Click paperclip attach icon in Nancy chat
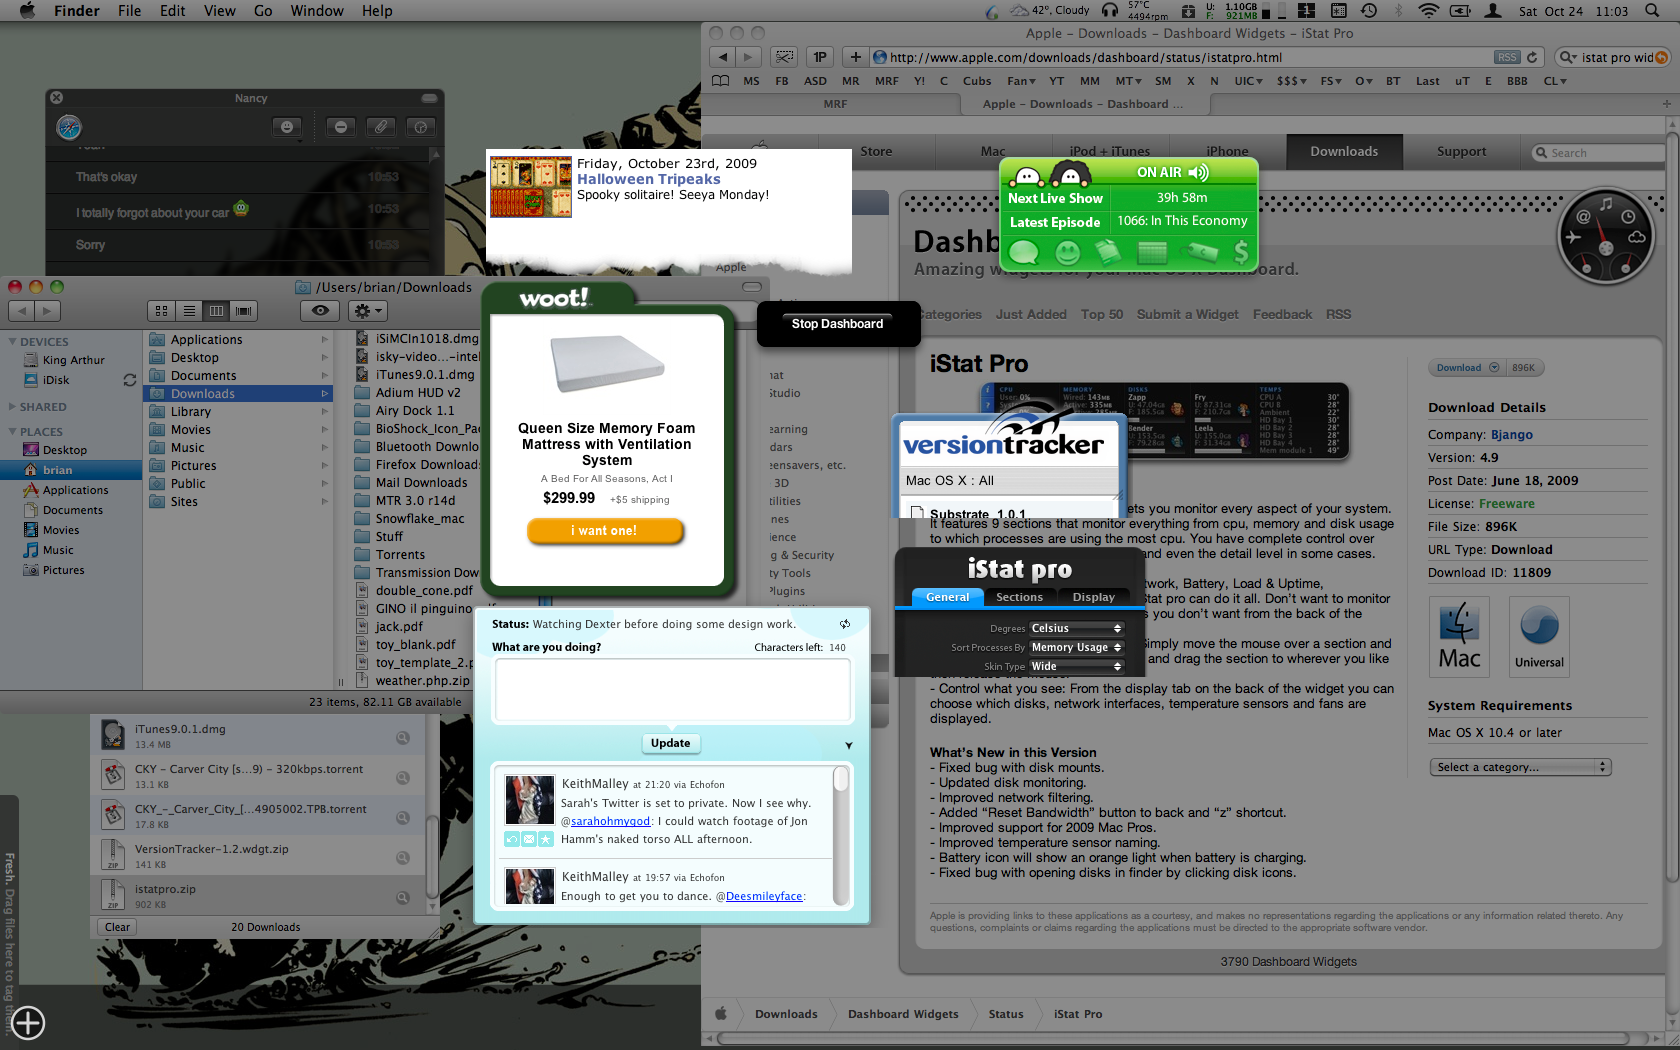The height and width of the screenshot is (1050, 1680). click(381, 127)
